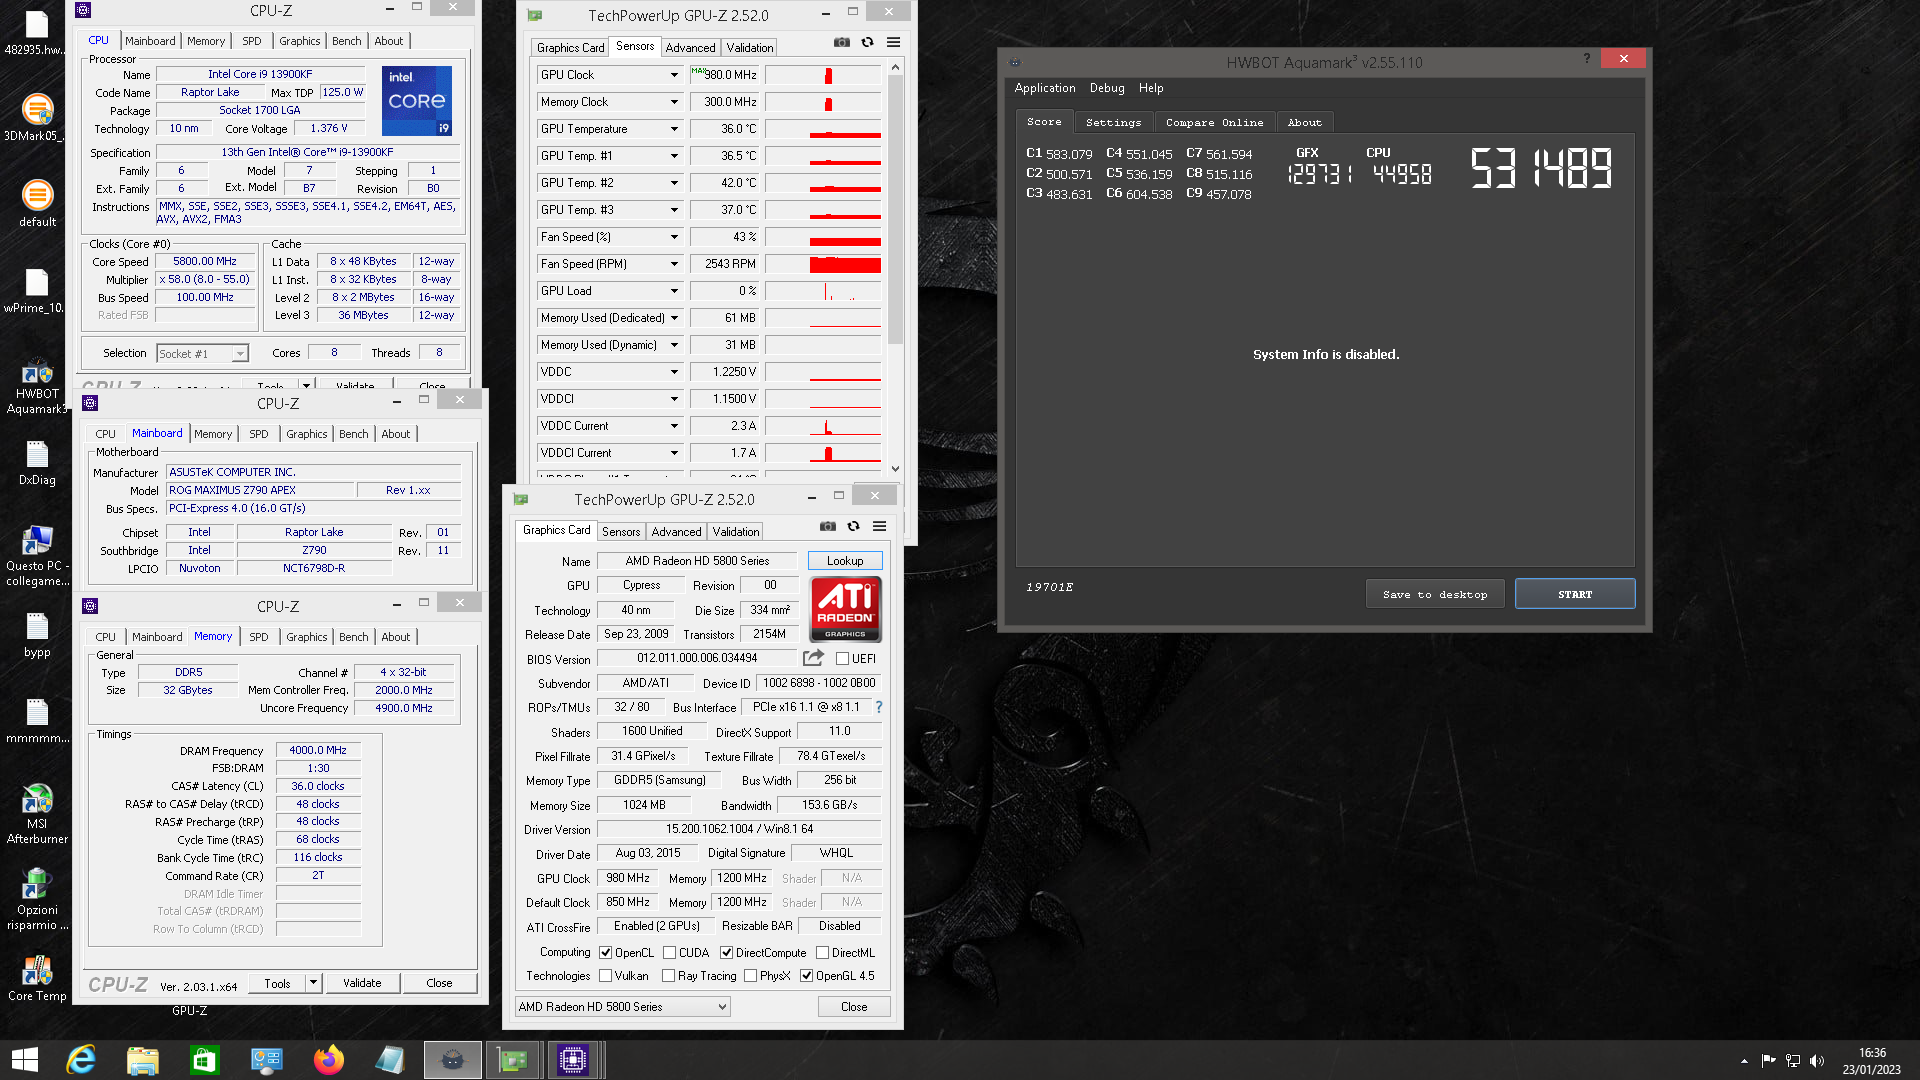1920x1080 pixels.
Task: Open the wPrime desktop file icon
Action: click(37, 291)
